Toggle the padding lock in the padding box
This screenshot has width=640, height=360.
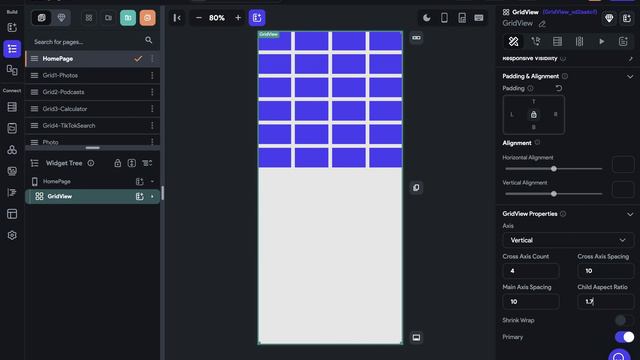coord(533,115)
